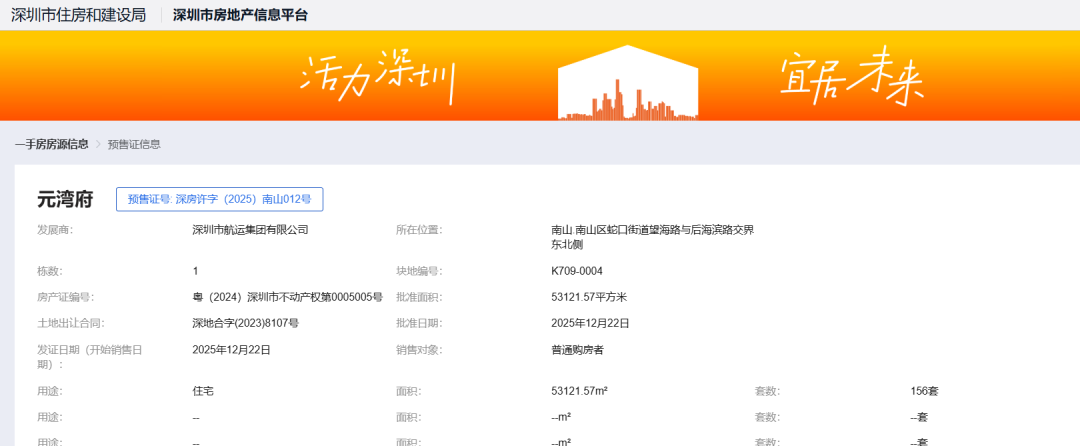Click the 元湾府 project title

65,199
